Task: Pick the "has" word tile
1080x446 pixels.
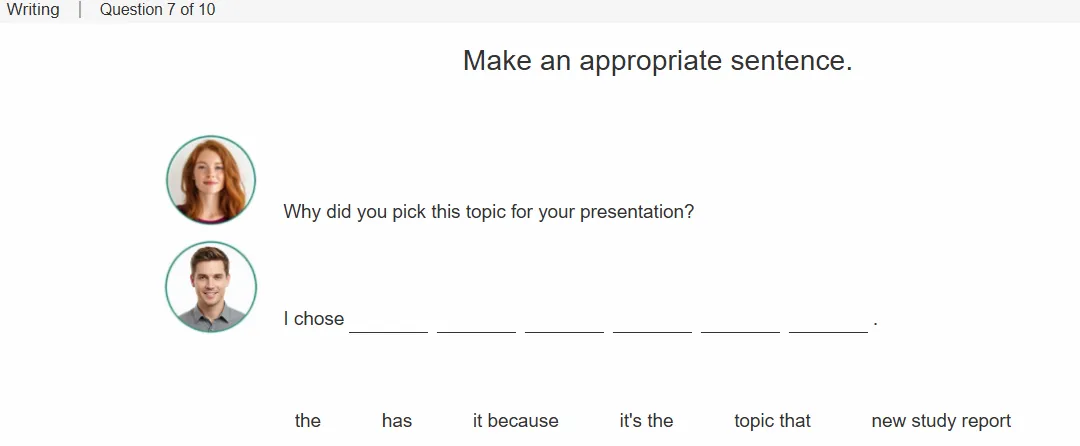Action: point(397,421)
